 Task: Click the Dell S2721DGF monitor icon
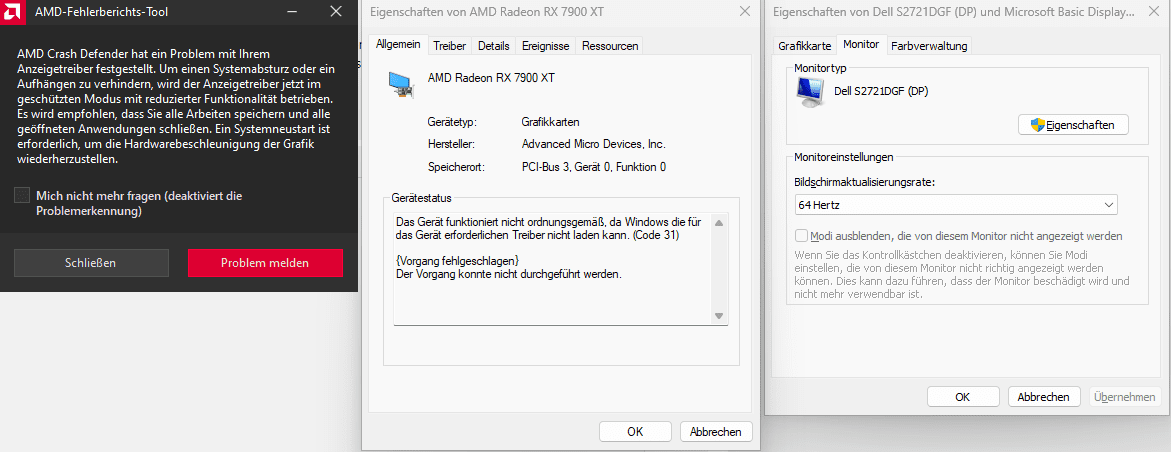click(x=809, y=93)
